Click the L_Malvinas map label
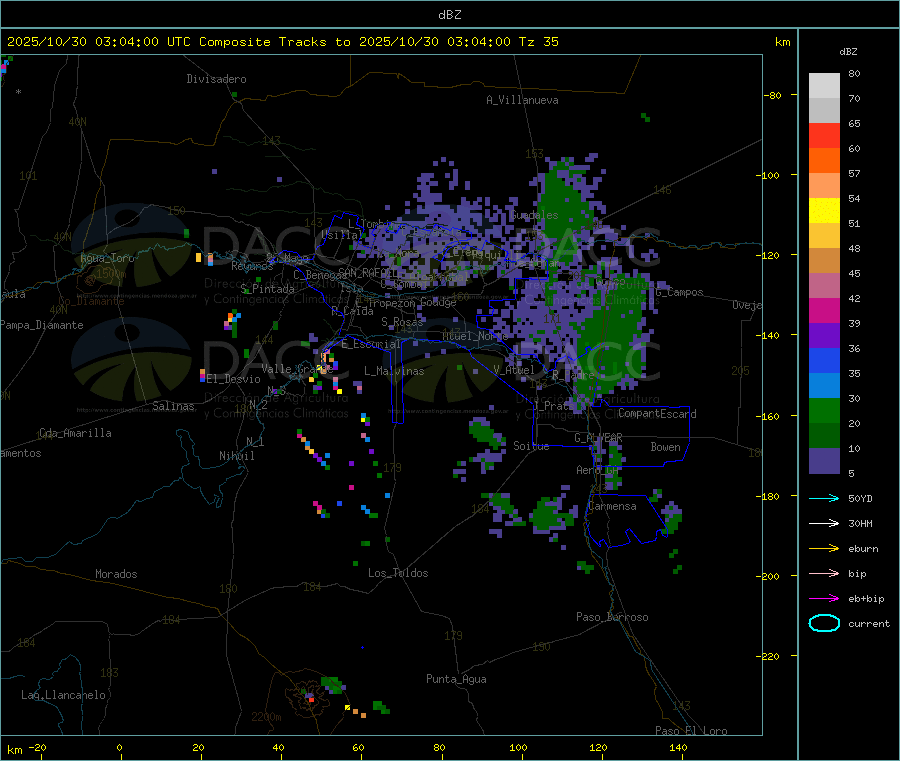900x761 pixels. point(394,371)
